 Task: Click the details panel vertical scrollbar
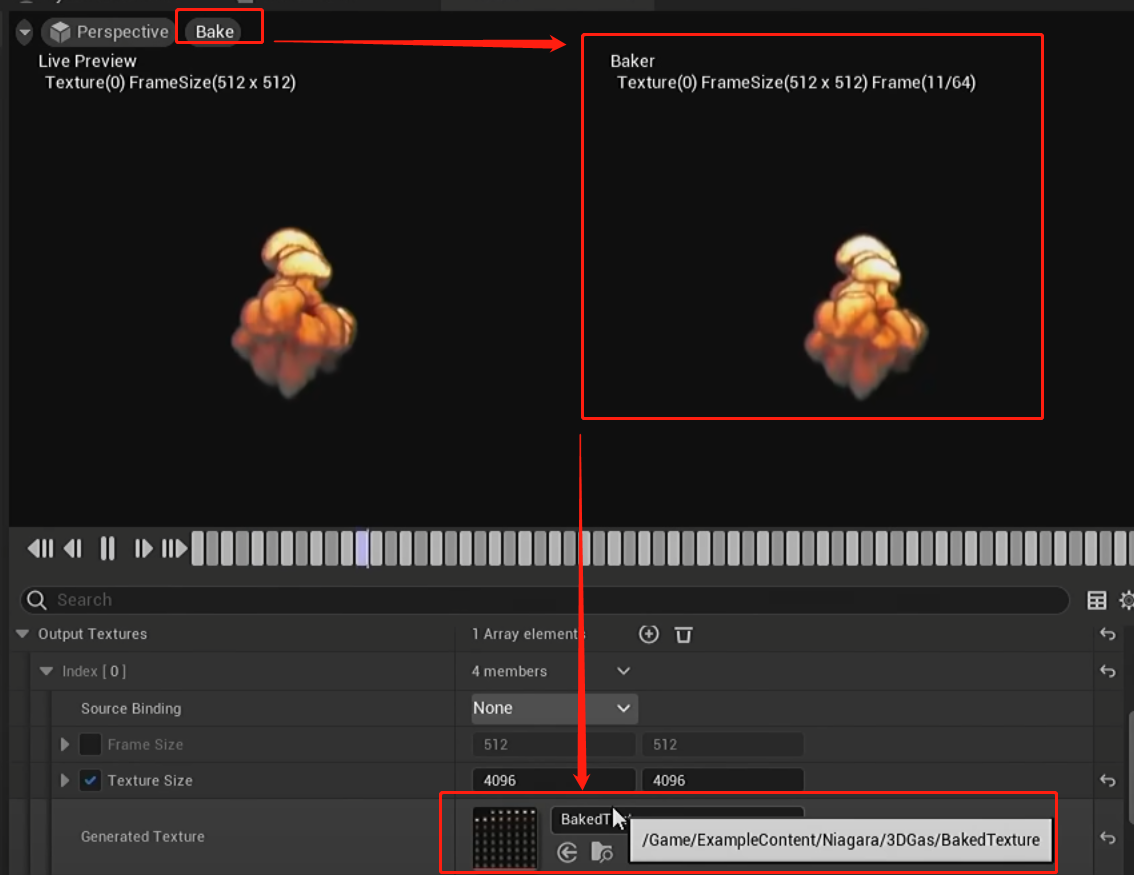(1130, 768)
